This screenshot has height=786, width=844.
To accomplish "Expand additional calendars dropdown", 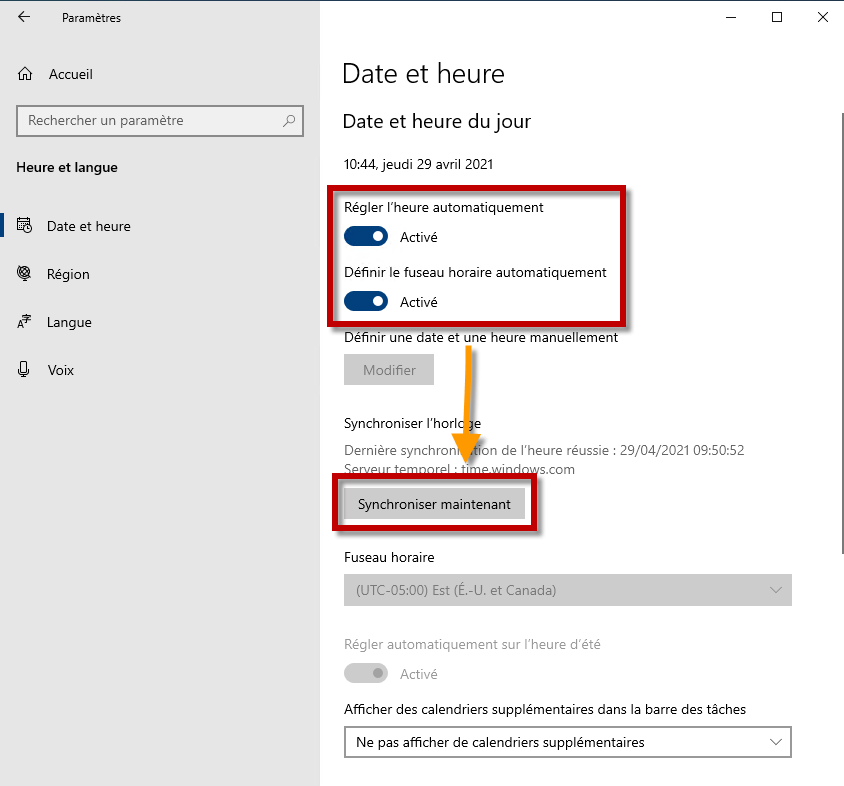I will coord(568,742).
